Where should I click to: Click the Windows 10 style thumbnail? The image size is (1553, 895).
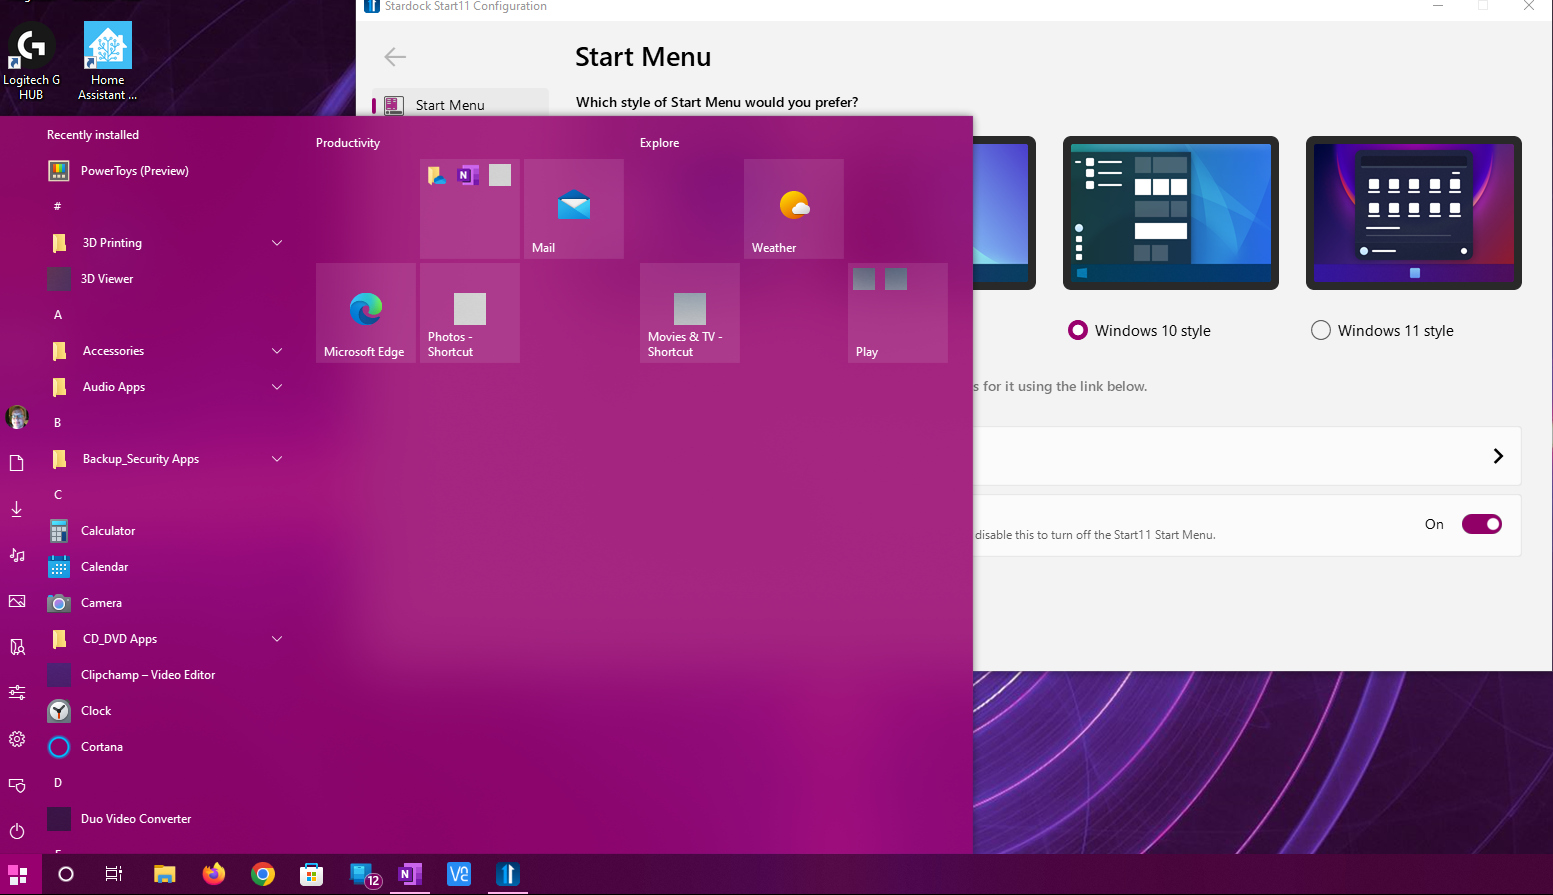1171,213
